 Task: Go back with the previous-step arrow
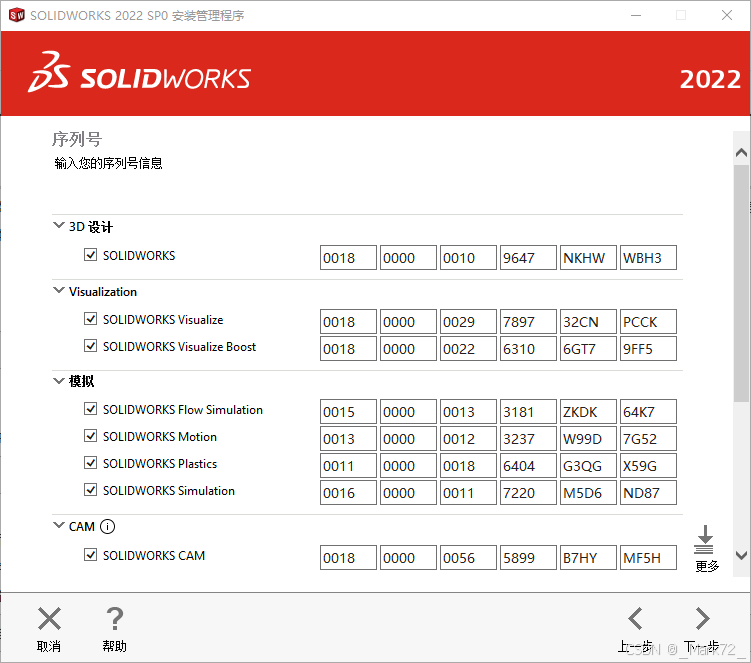tap(636, 618)
